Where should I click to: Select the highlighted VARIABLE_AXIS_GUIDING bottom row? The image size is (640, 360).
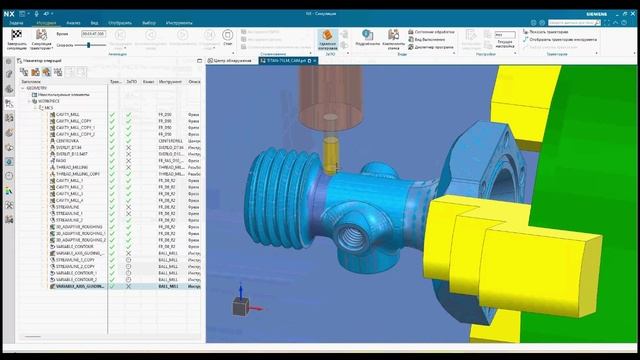pyautogui.click(x=109, y=286)
